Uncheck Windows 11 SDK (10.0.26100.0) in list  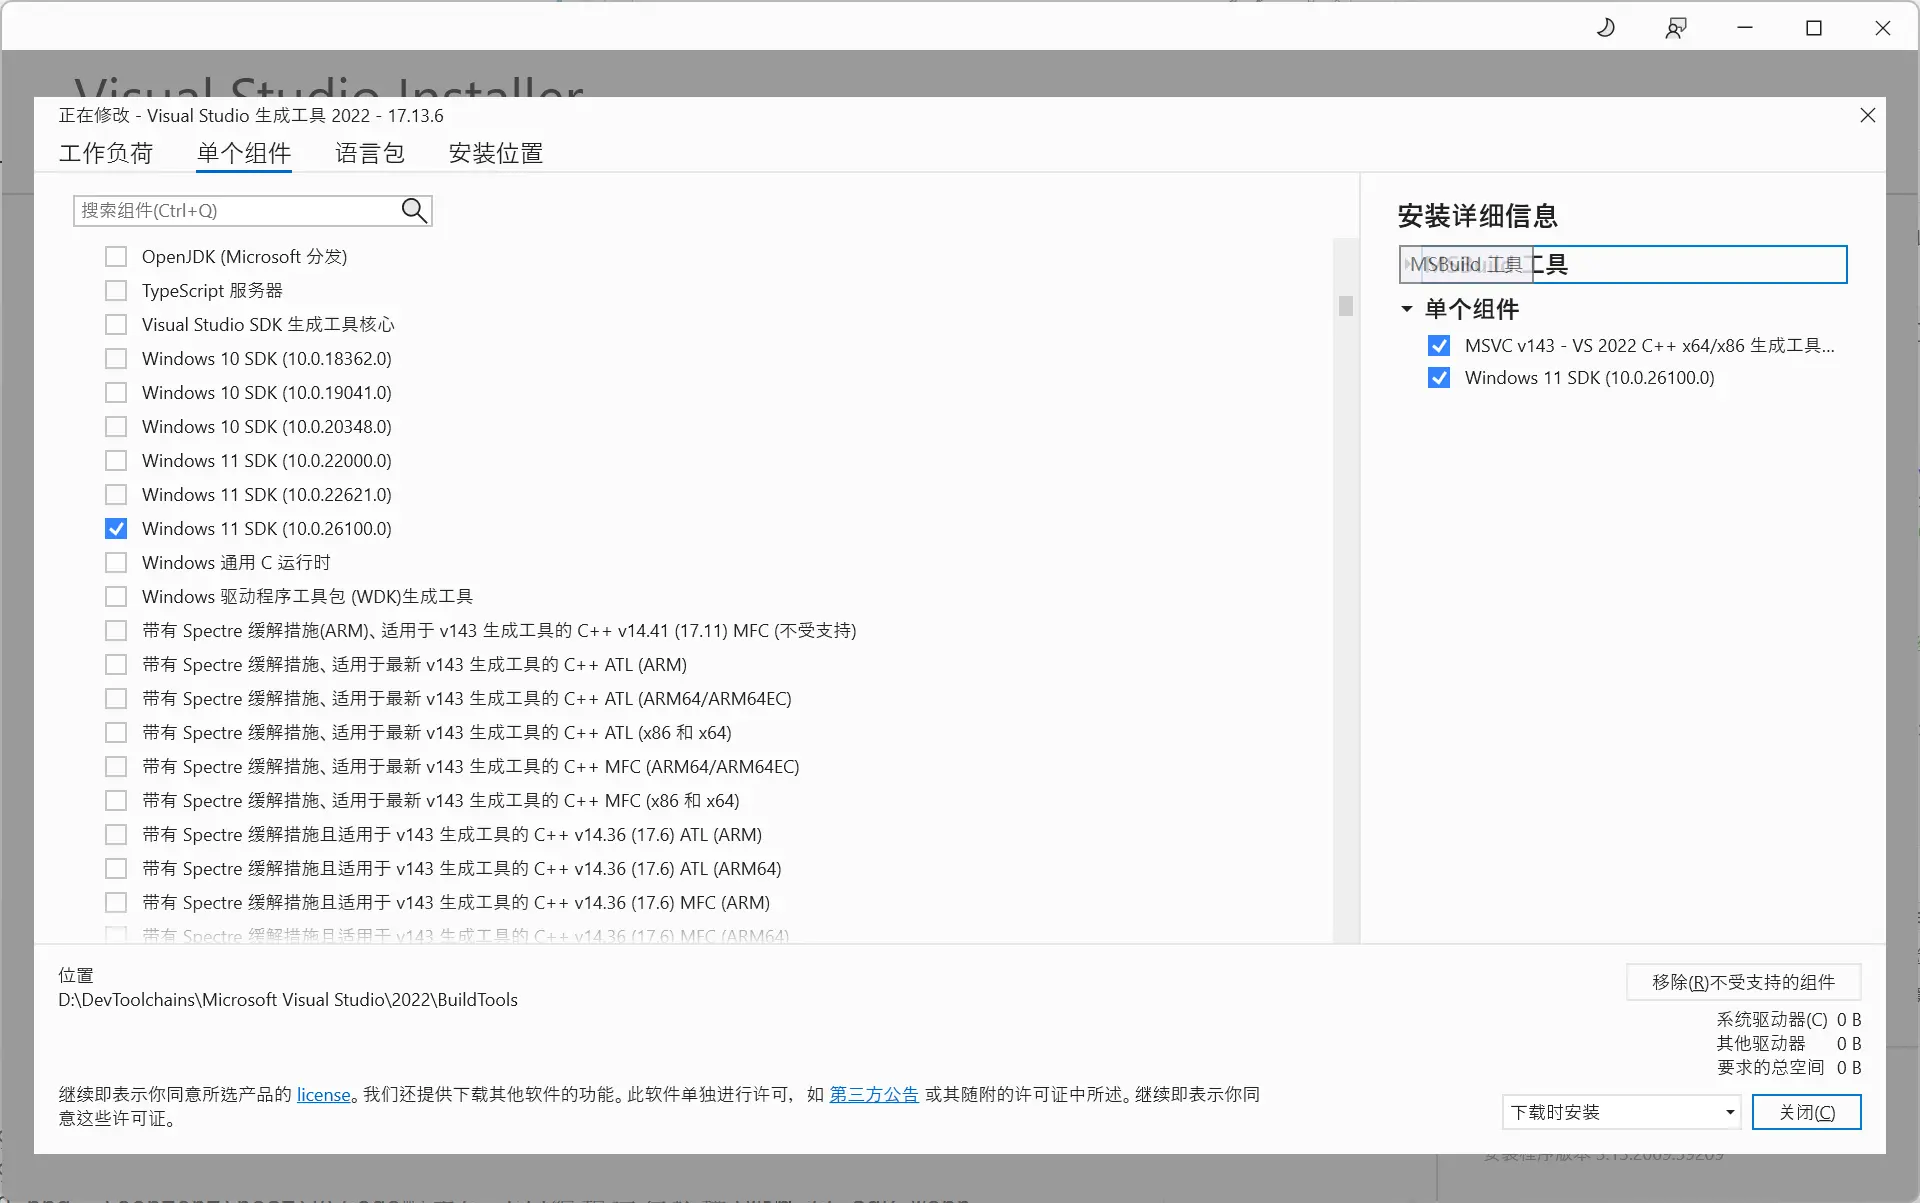(x=116, y=529)
